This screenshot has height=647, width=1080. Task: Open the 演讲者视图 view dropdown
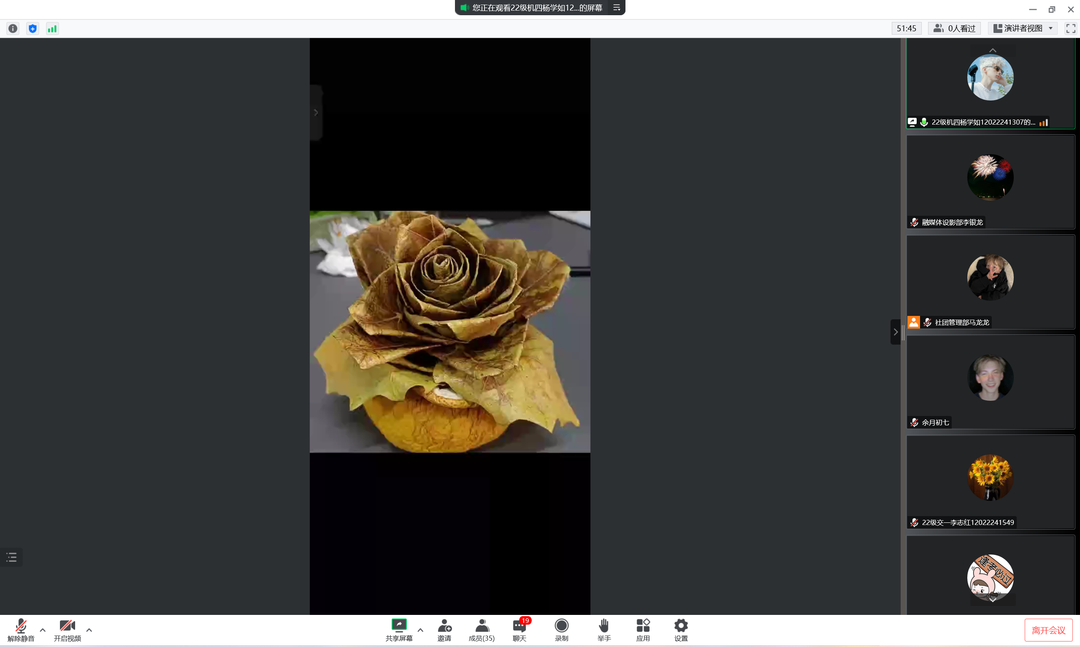[1023, 29]
